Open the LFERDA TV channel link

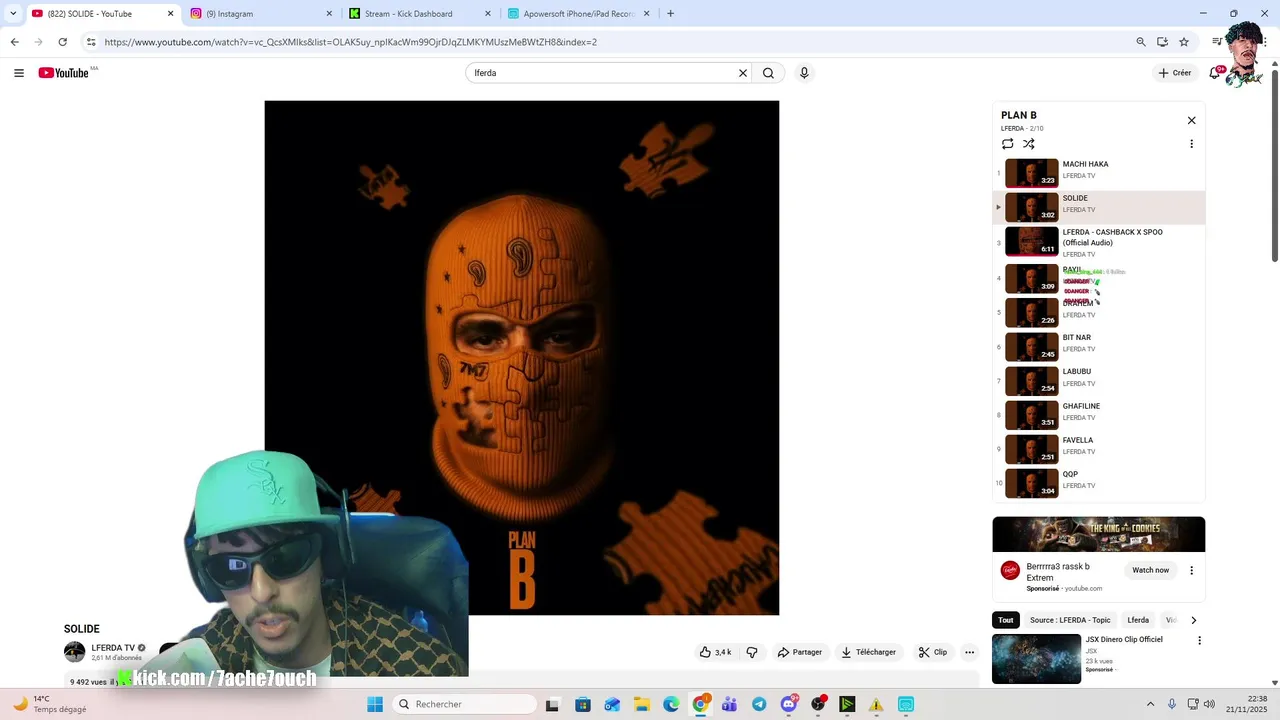coord(113,648)
